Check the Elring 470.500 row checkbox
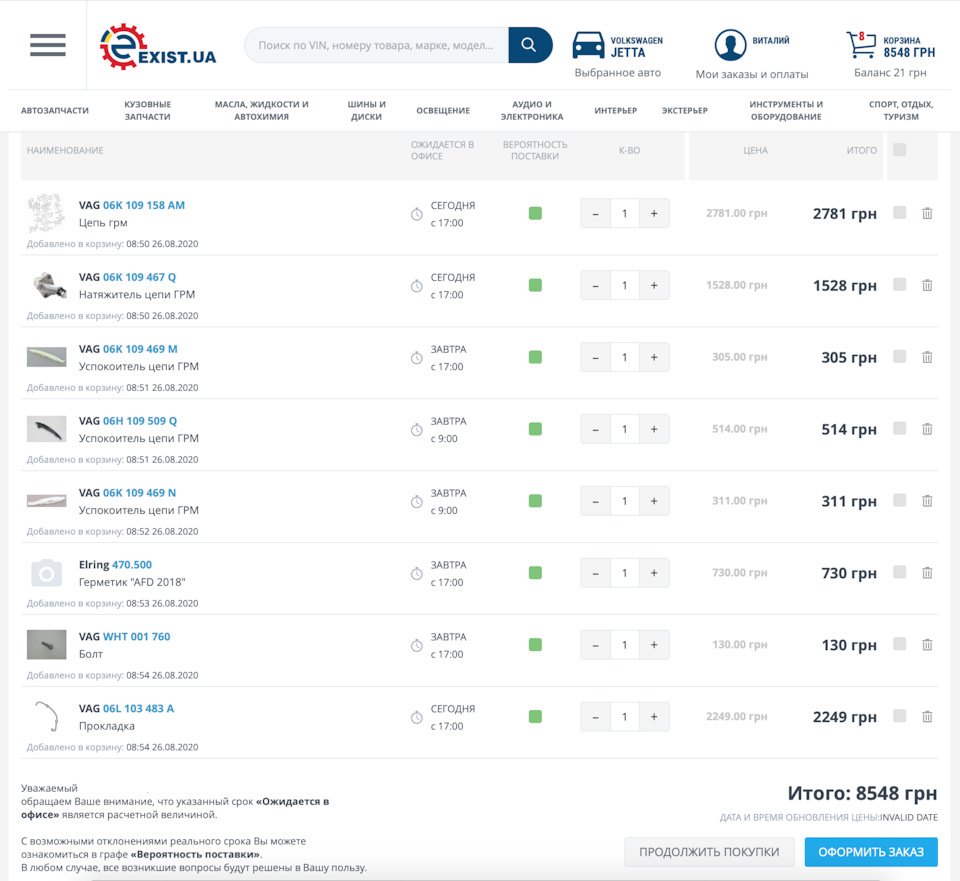This screenshot has width=960, height=881. (x=899, y=572)
